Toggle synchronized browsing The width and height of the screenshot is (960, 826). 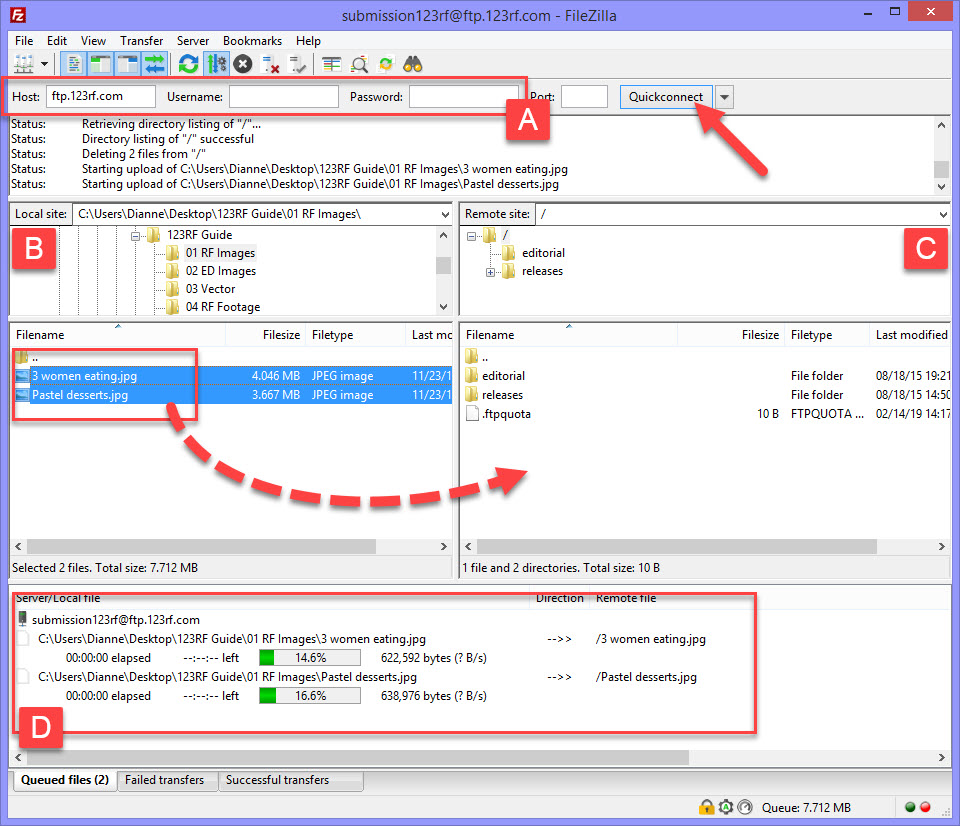point(386,64)
